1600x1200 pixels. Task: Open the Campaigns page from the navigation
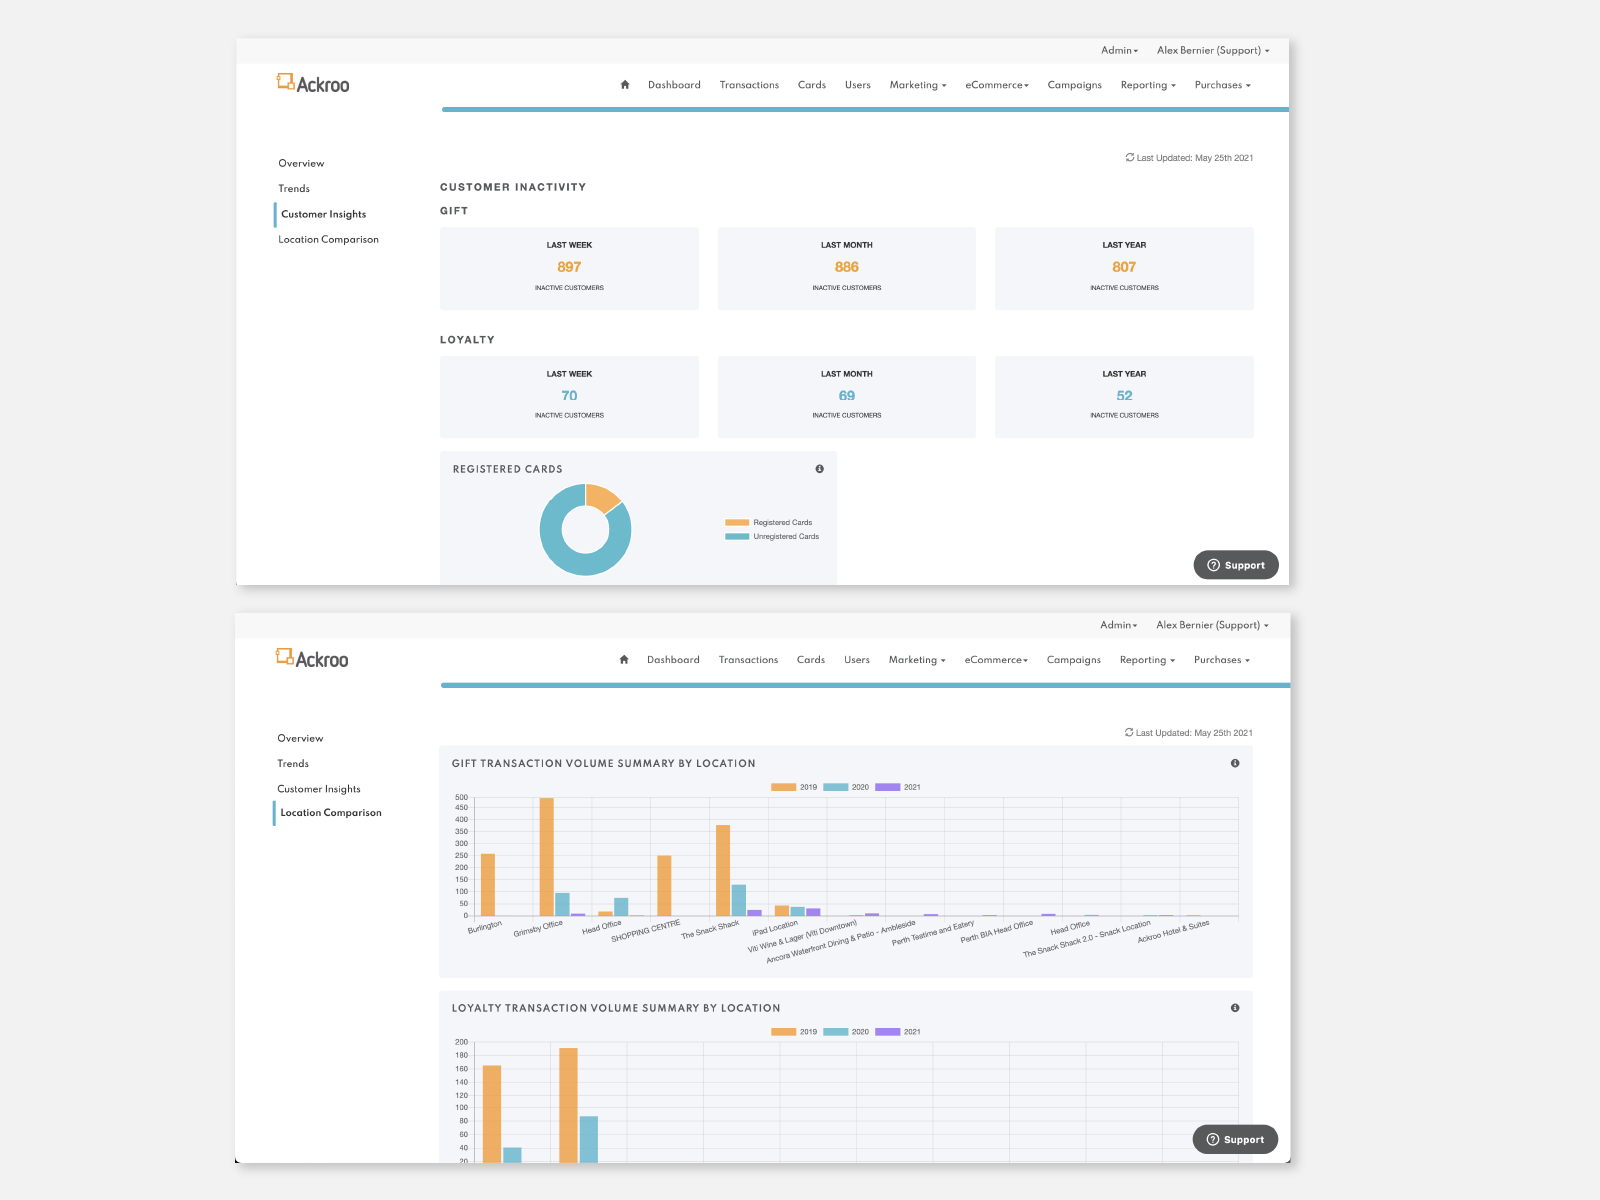1074,85
